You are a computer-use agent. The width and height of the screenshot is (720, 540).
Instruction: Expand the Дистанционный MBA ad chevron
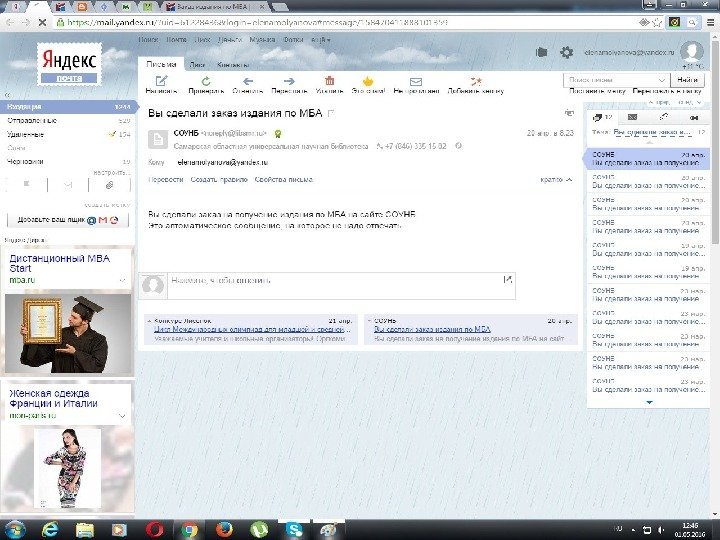coord(123,280)
